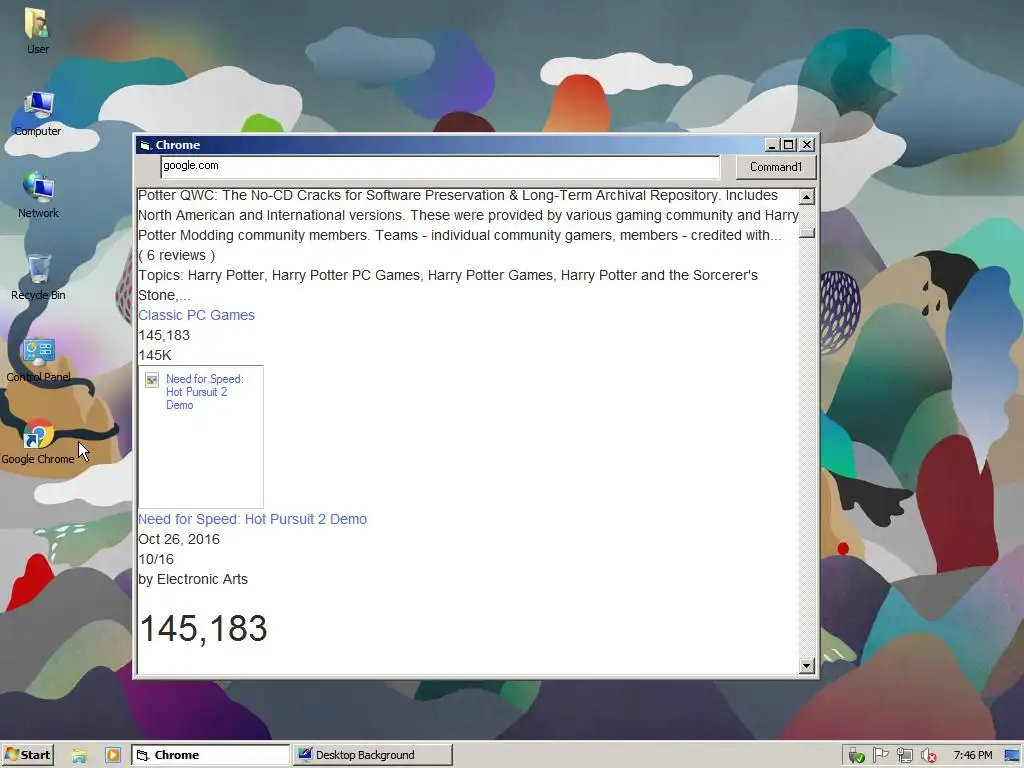1024x768 pixels.
Task: Close the Chrome window
Action: (807, 145)
